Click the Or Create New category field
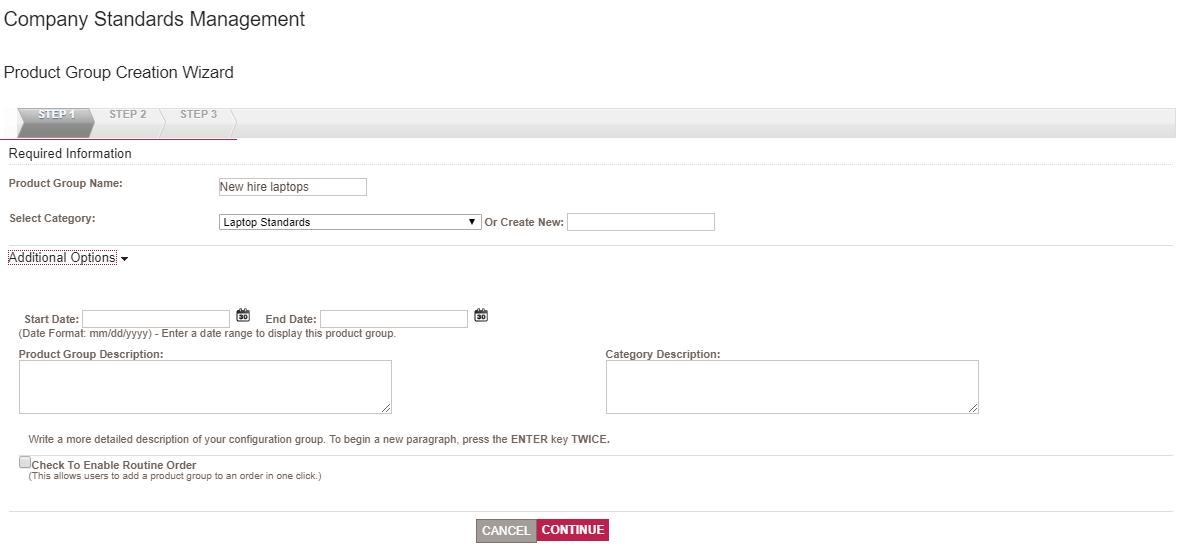Screen dimensions: 1194x553 click(640, 222)
